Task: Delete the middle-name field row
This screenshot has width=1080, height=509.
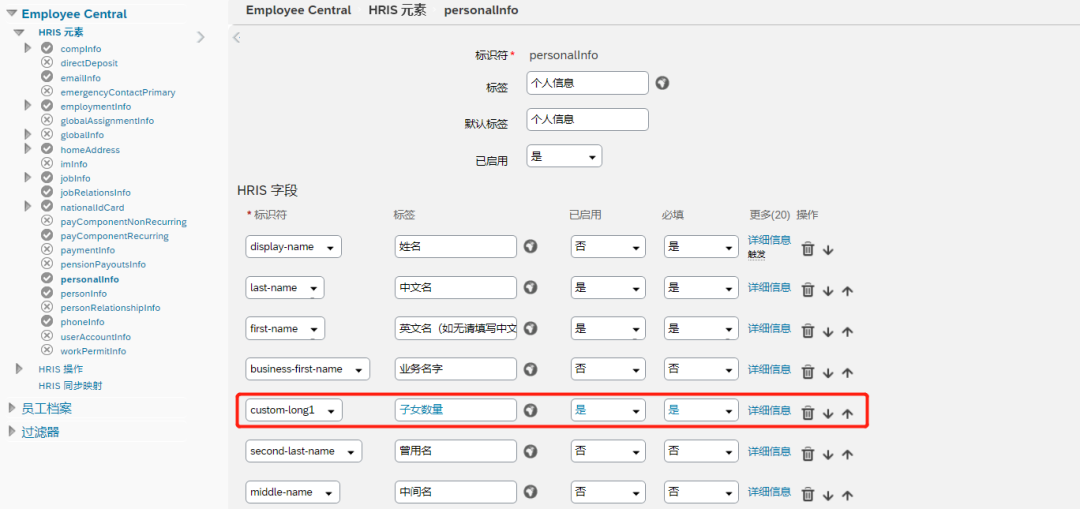Action: click(x=809, y=495)
